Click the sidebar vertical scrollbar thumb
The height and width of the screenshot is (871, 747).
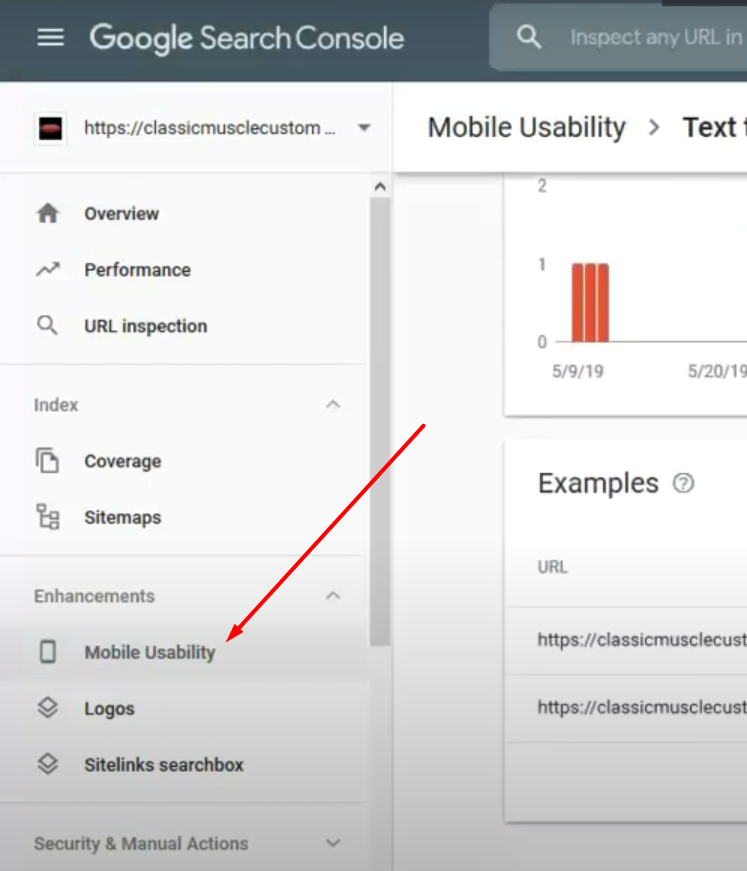coord(380,422)
